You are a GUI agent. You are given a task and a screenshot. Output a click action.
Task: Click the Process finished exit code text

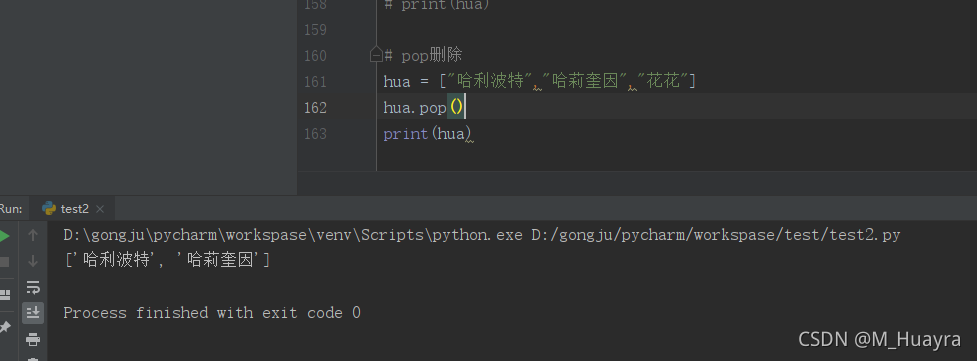tap(212, 312)
